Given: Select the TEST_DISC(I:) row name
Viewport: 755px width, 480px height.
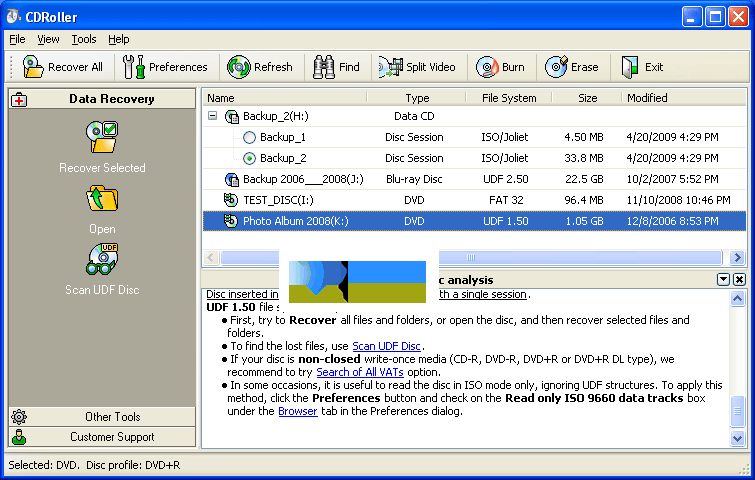Looking at the screenshot, I should pos(278,200).
